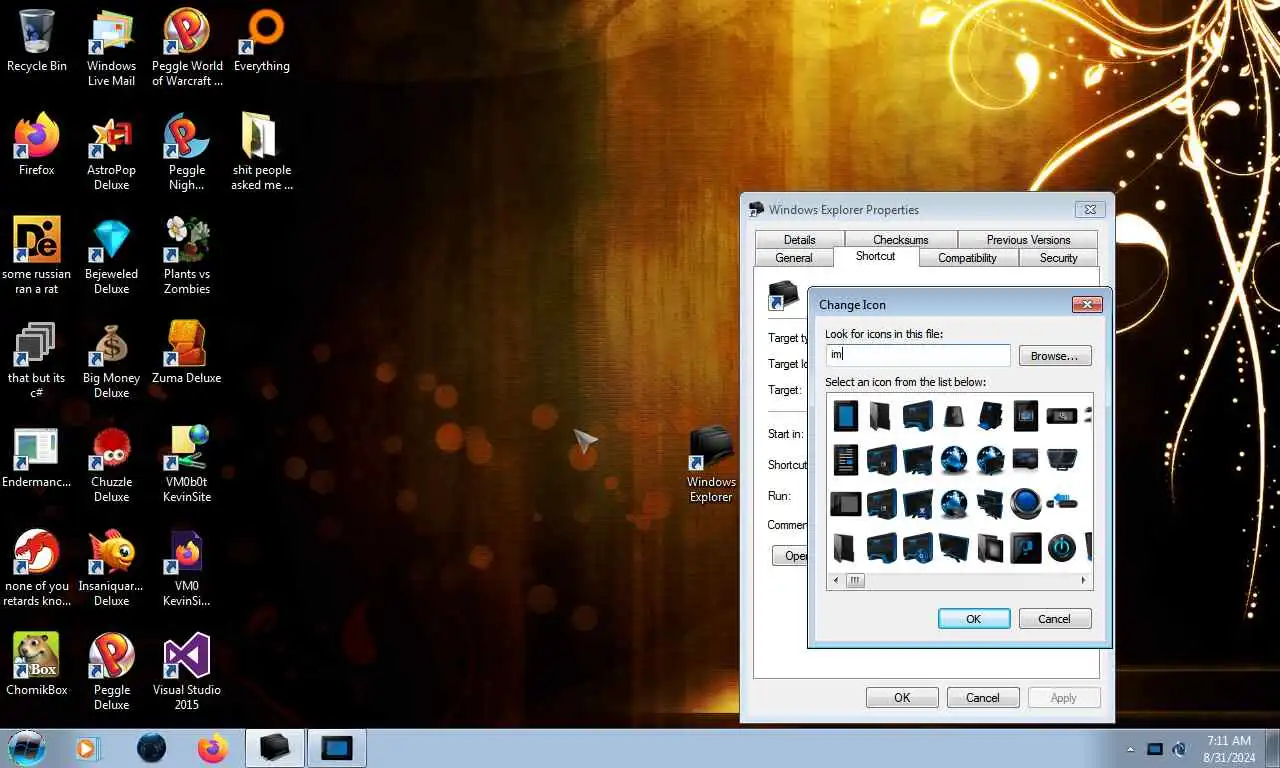
Task: Select Windows Explorer shortcut on the desktop
Action: [x=711, y=465]
